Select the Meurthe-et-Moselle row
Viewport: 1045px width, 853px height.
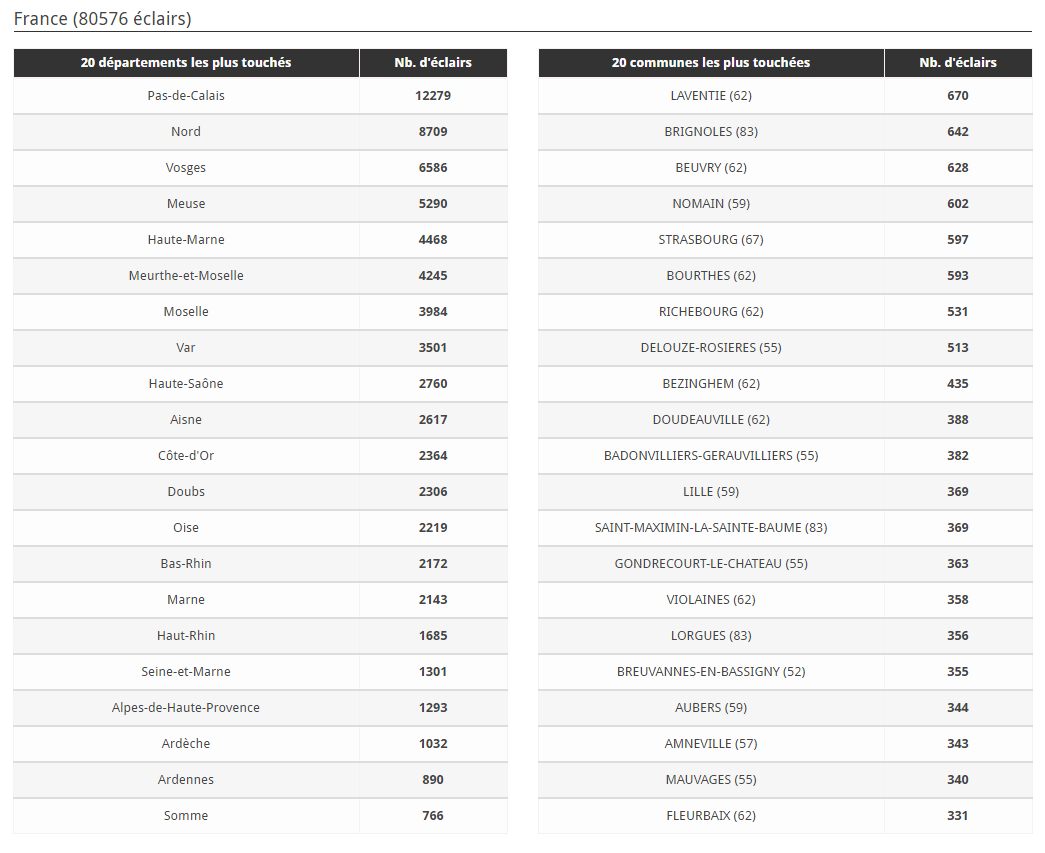[260, 275]
